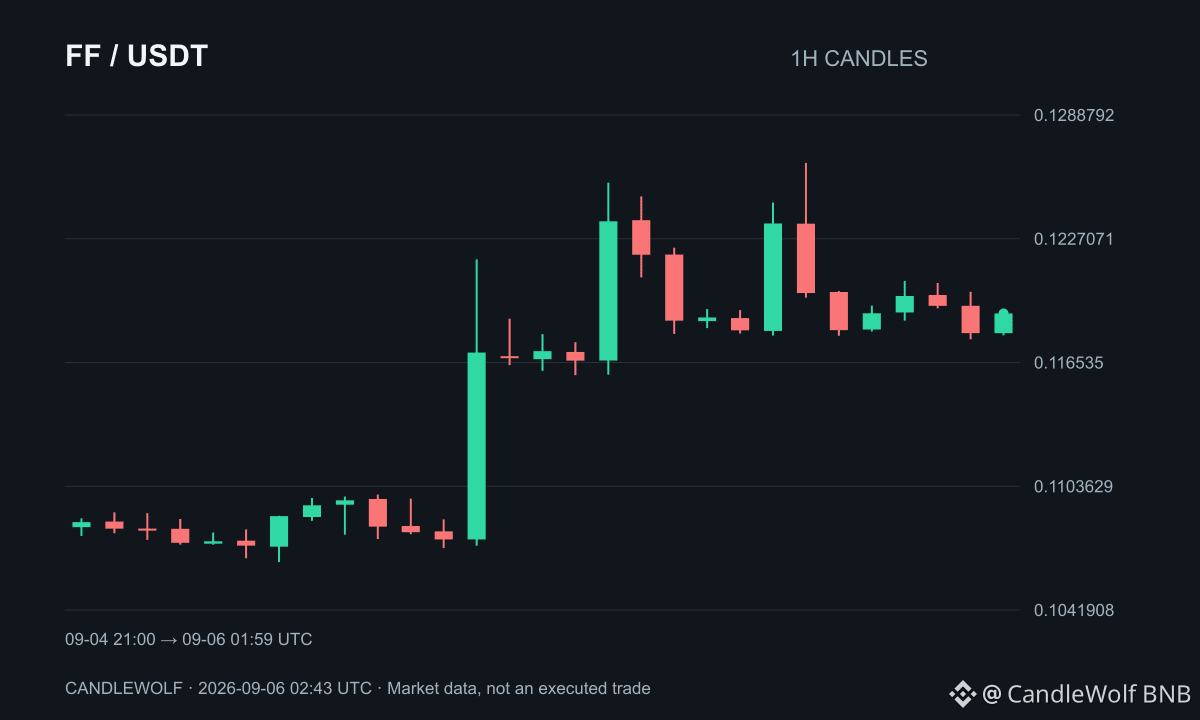Click the @ CandleWolf BNB watermark text
The image size is (1200, 720).
[1086, 693]
